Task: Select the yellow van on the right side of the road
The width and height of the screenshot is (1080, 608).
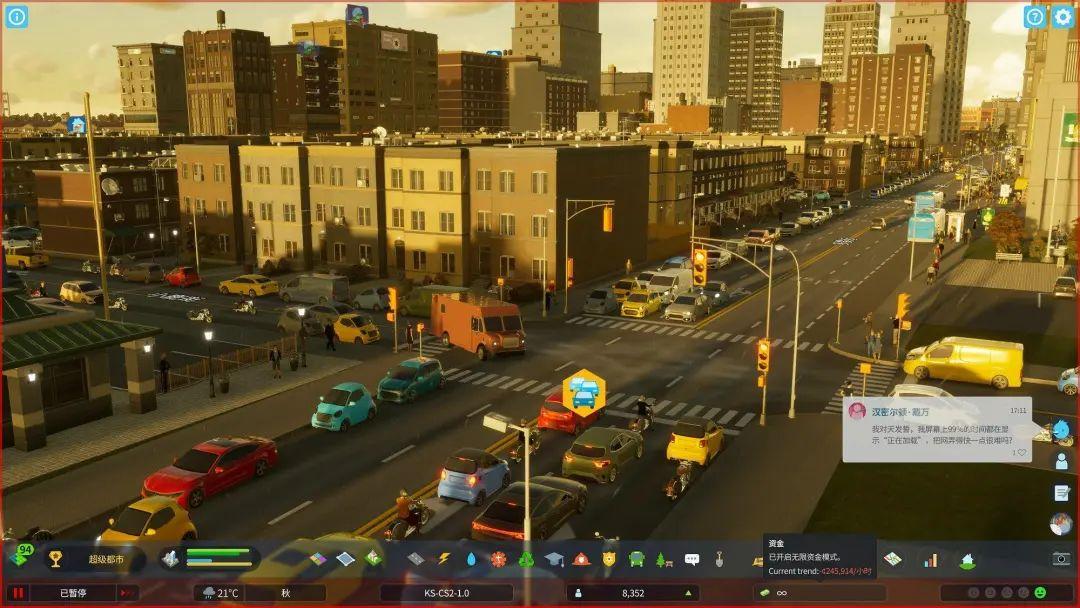Action: (x=964, y=362)
